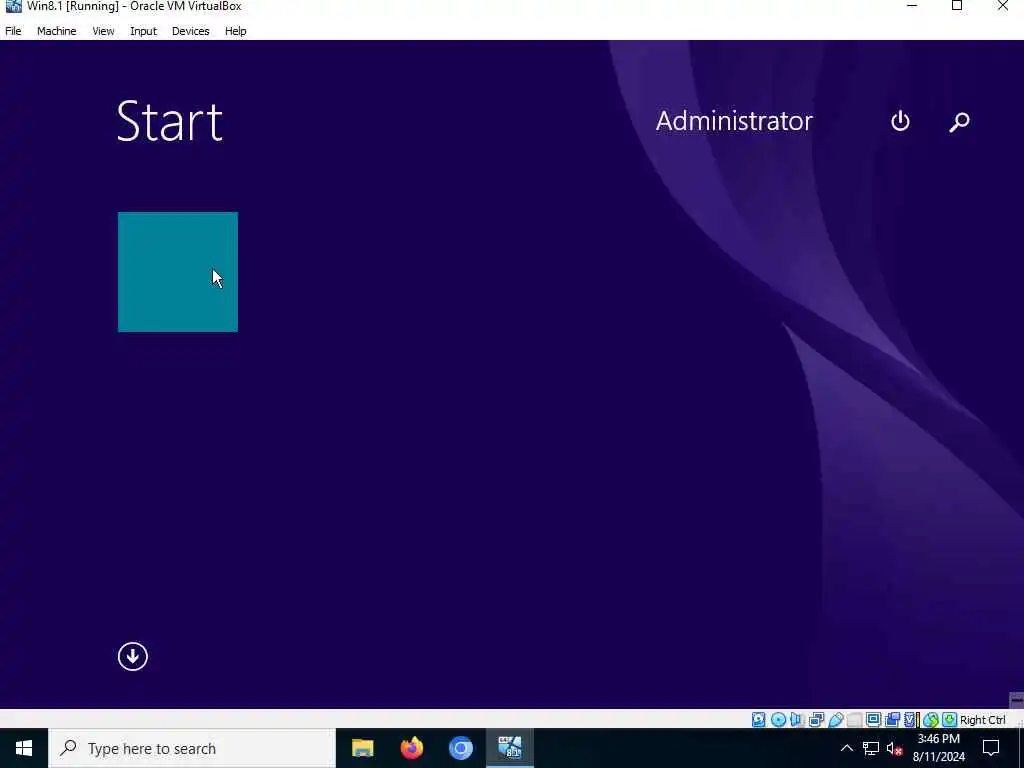Viewport: 1024px width, 768px height.
Task: Open the Machine menu
Action: point(56,31)
